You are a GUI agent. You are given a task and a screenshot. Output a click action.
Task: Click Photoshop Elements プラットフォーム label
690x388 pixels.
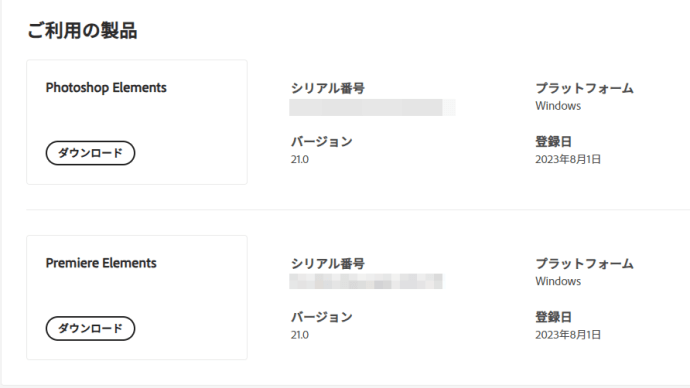click(584, 88)
